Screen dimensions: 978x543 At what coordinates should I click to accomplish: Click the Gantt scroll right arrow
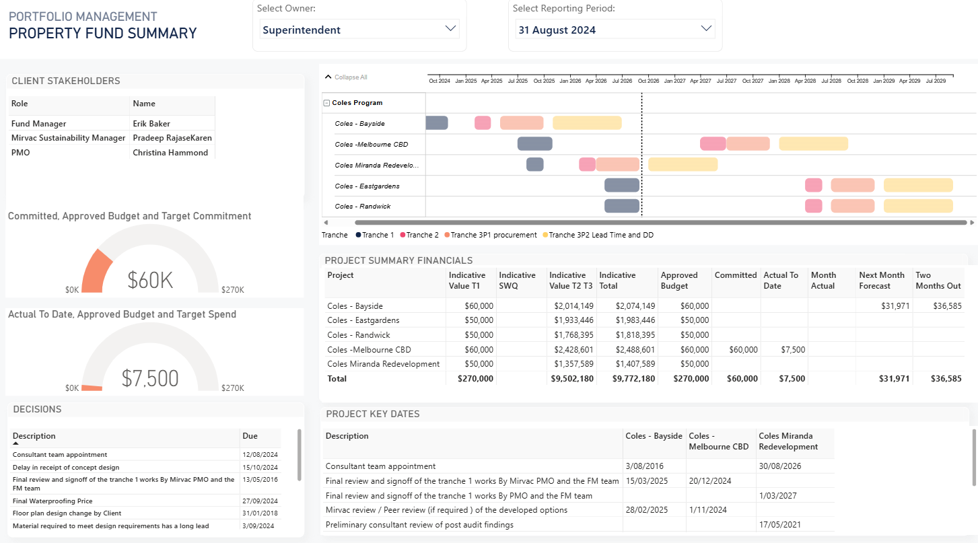click(972, 223)
